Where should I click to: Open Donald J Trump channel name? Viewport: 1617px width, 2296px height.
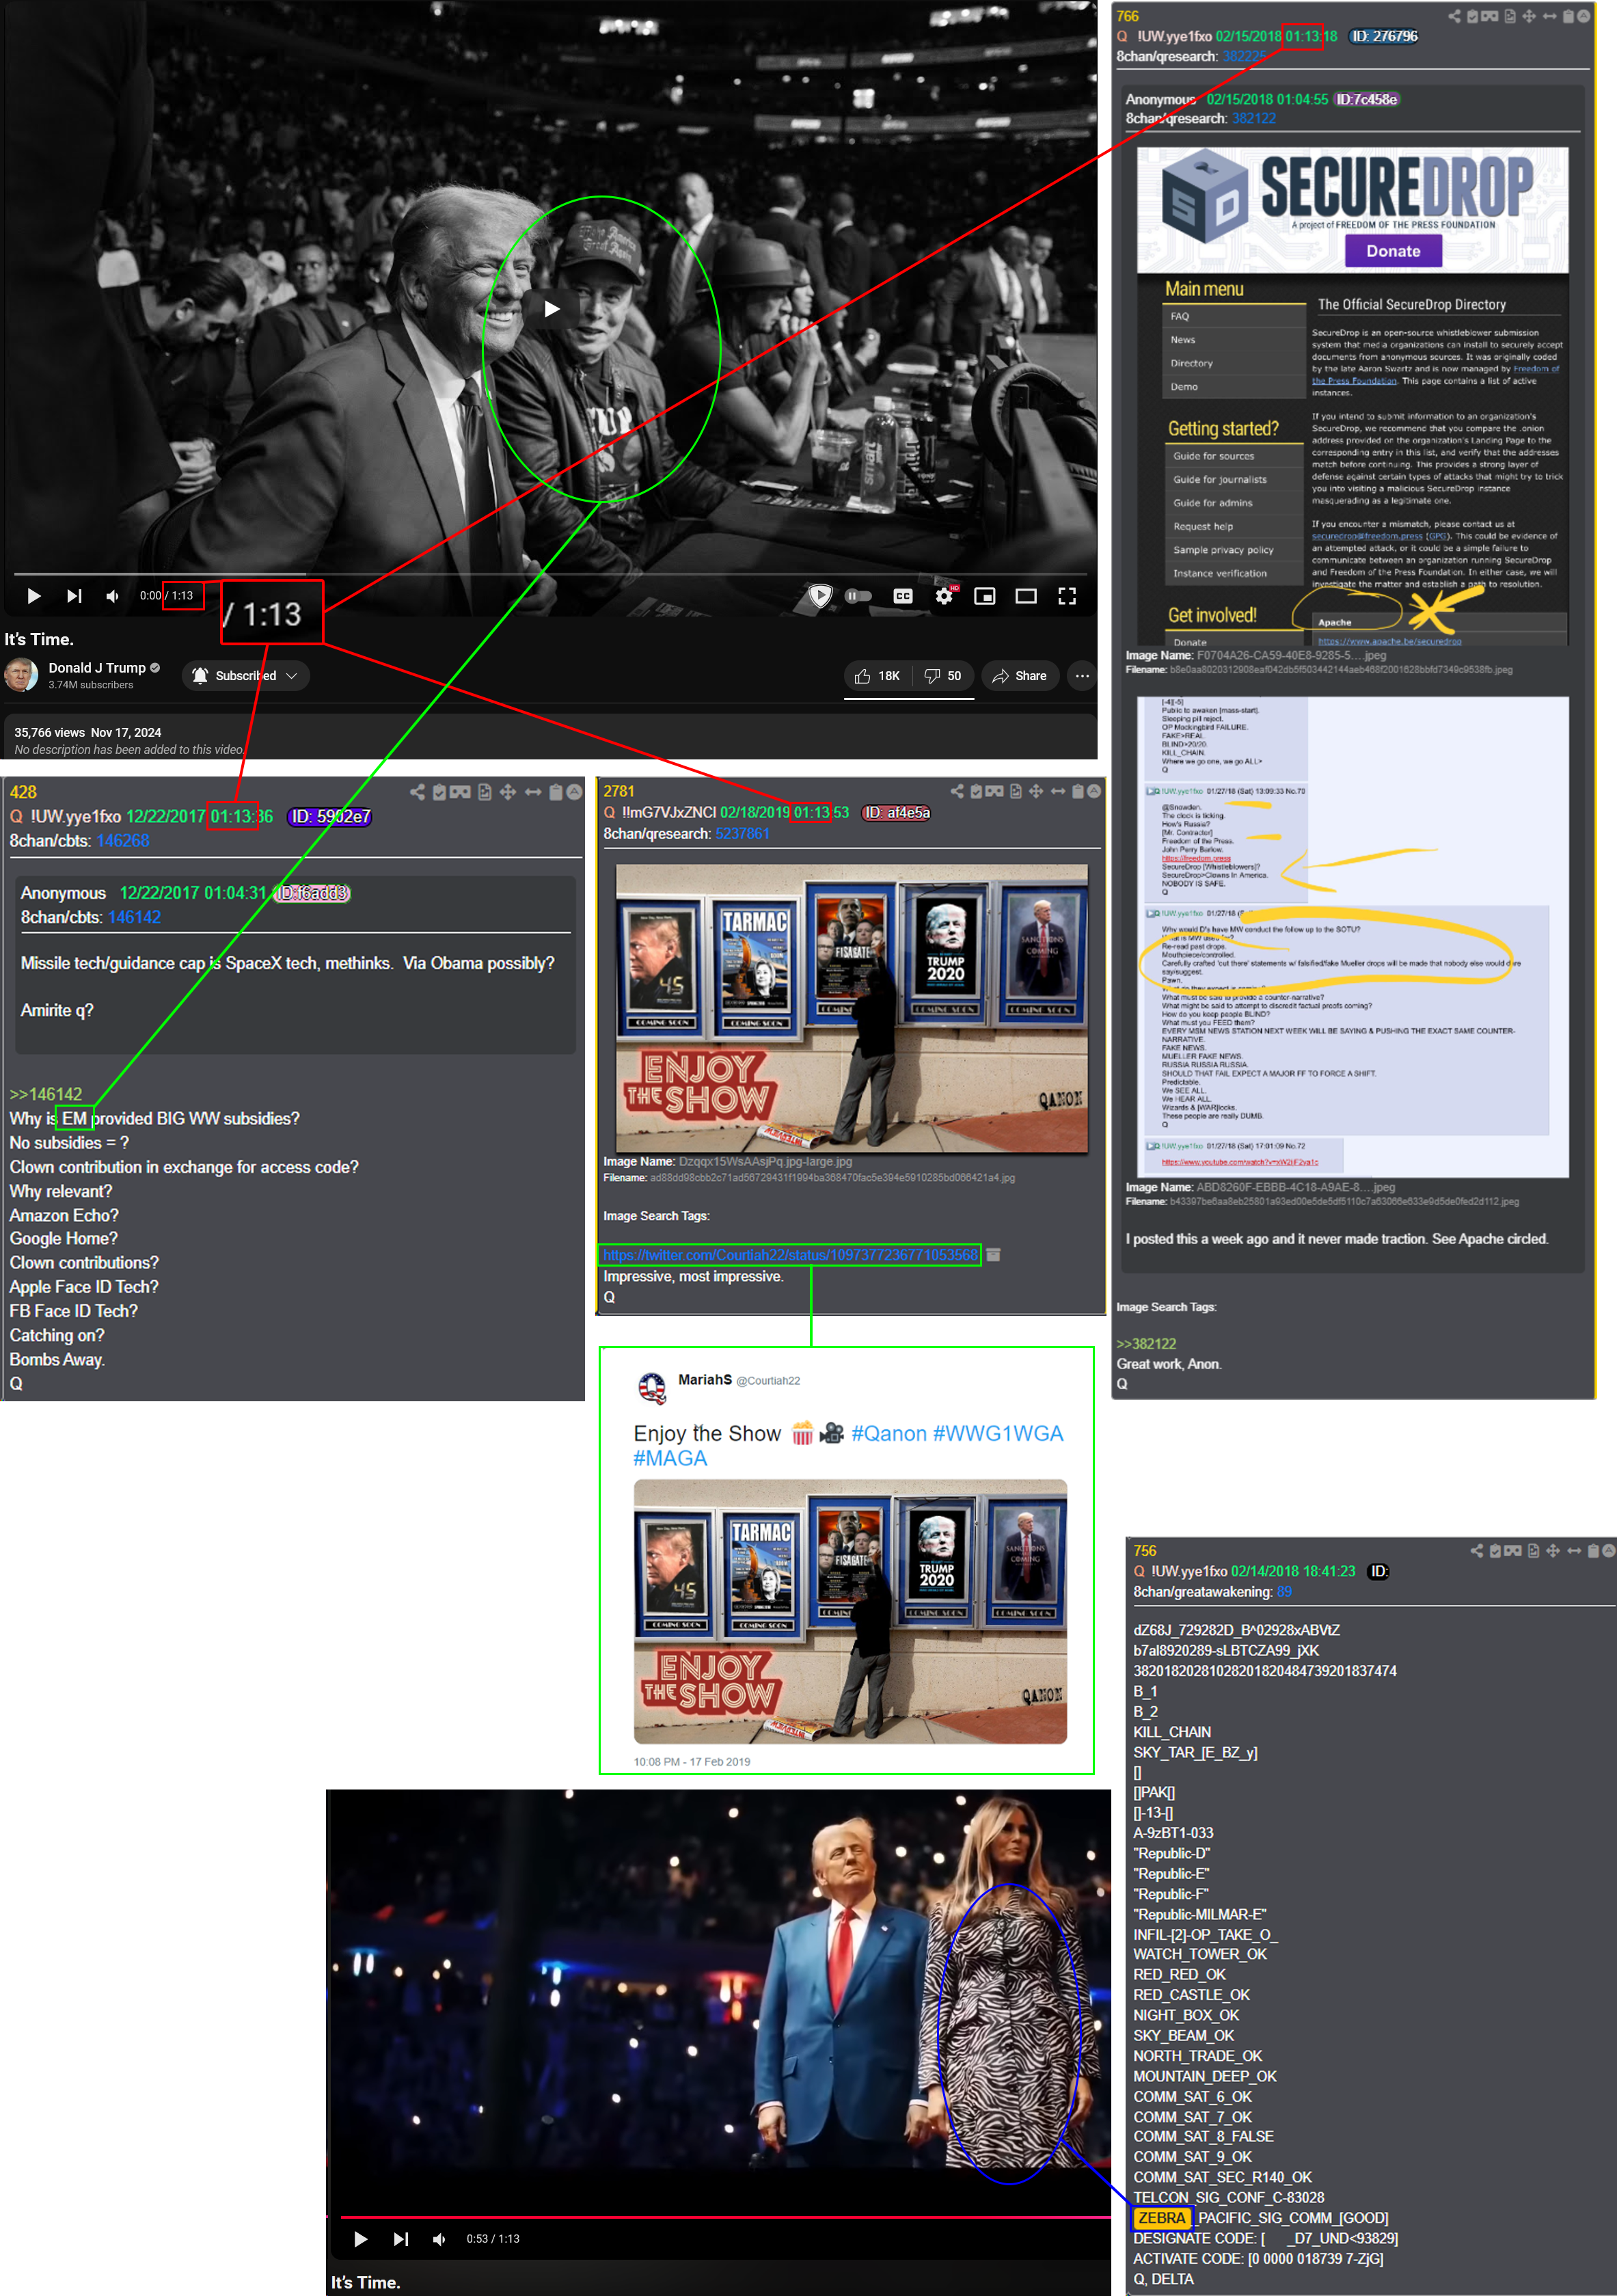coord(97,668)
